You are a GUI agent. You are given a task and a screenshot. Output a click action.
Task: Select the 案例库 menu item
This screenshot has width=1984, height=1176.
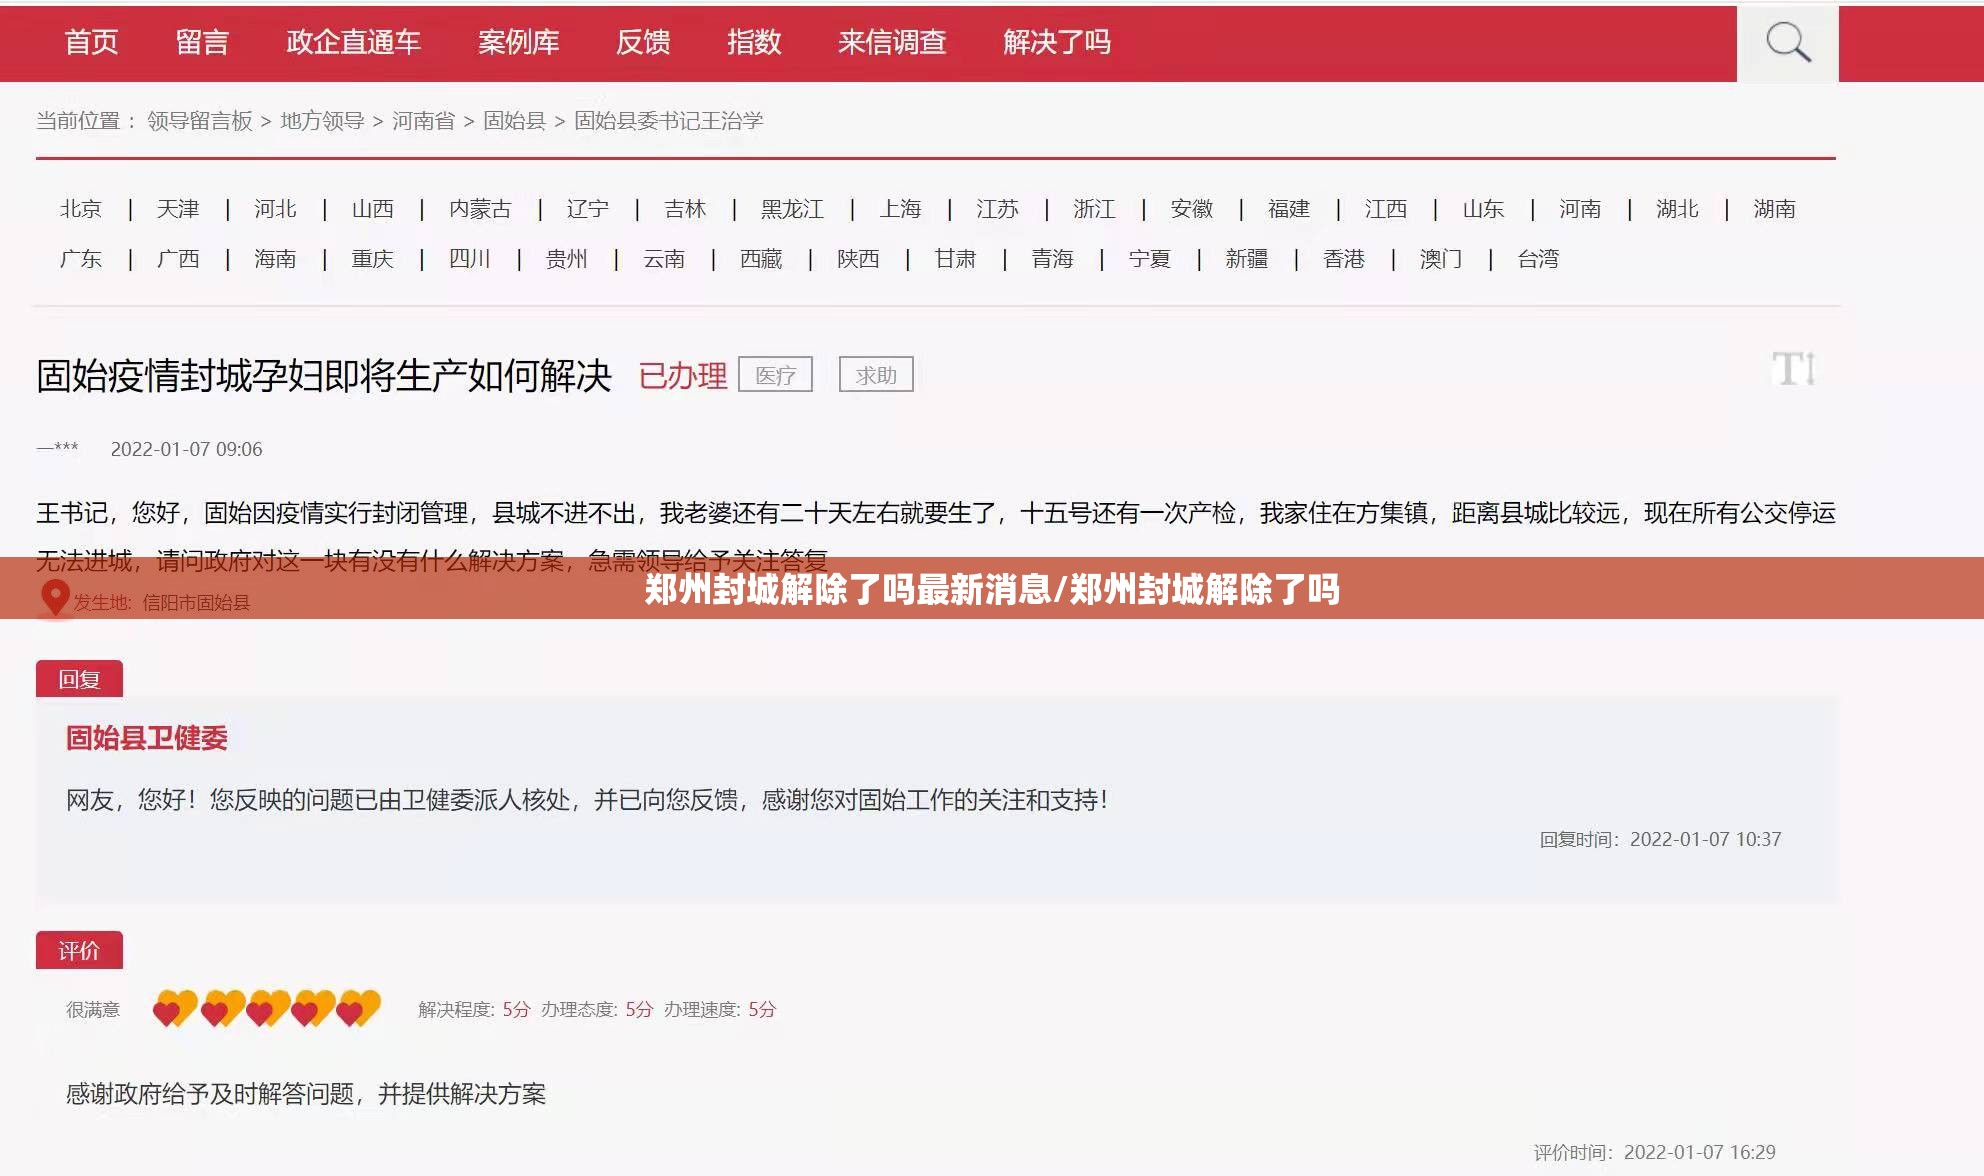click(x=518, y=42)
